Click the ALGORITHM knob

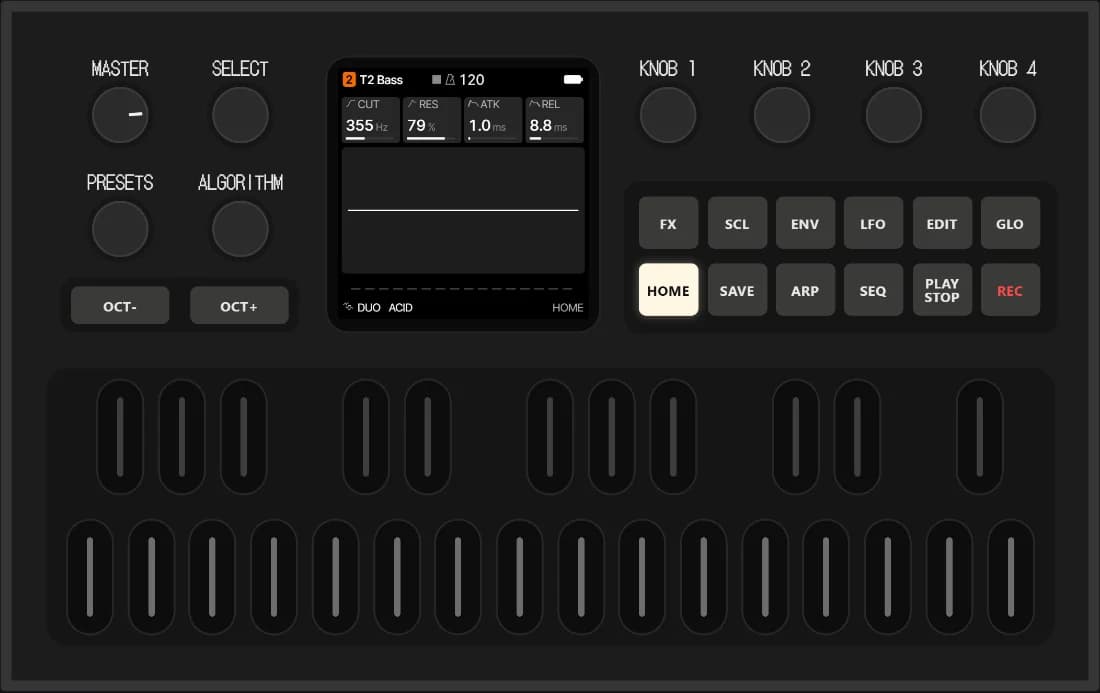[x=240, y=229]
